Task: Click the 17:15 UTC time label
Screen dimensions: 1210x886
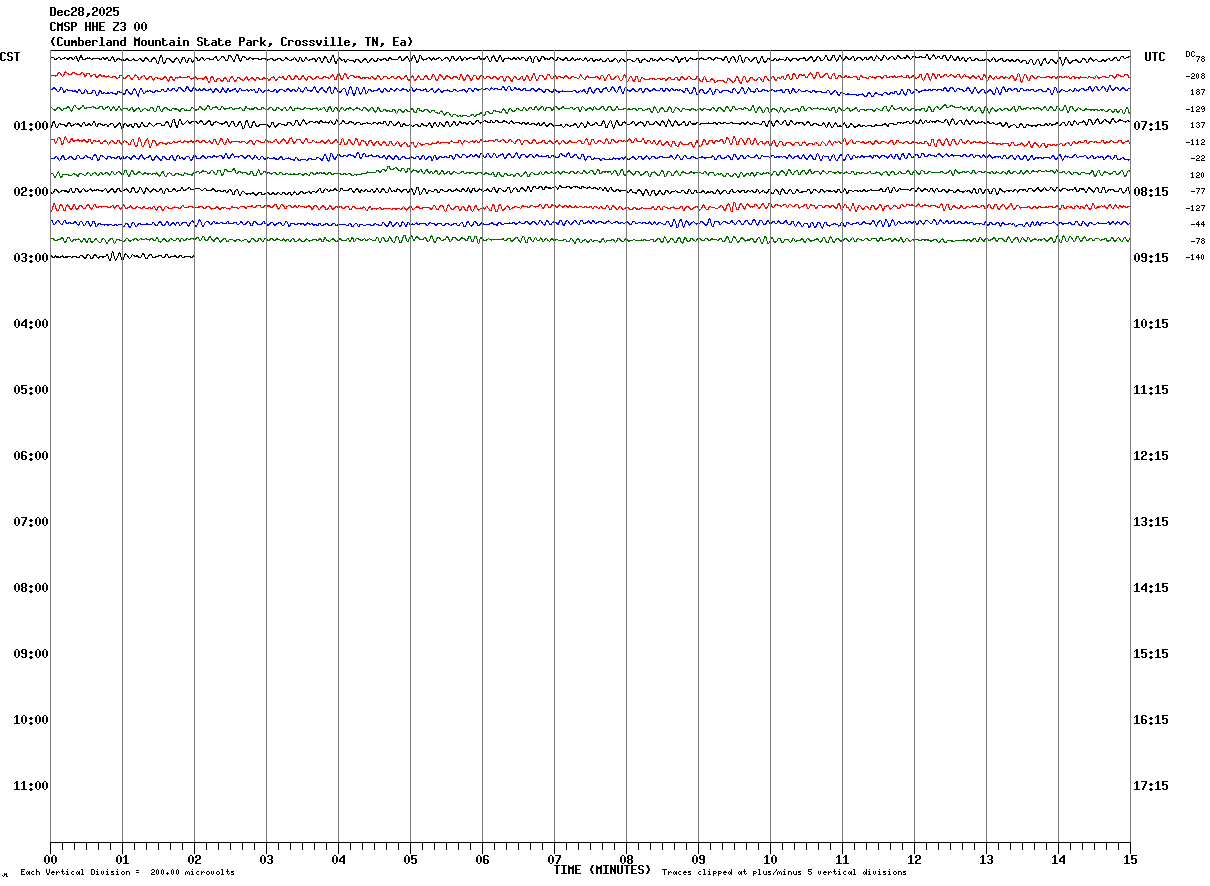Action: (1151, 786)
